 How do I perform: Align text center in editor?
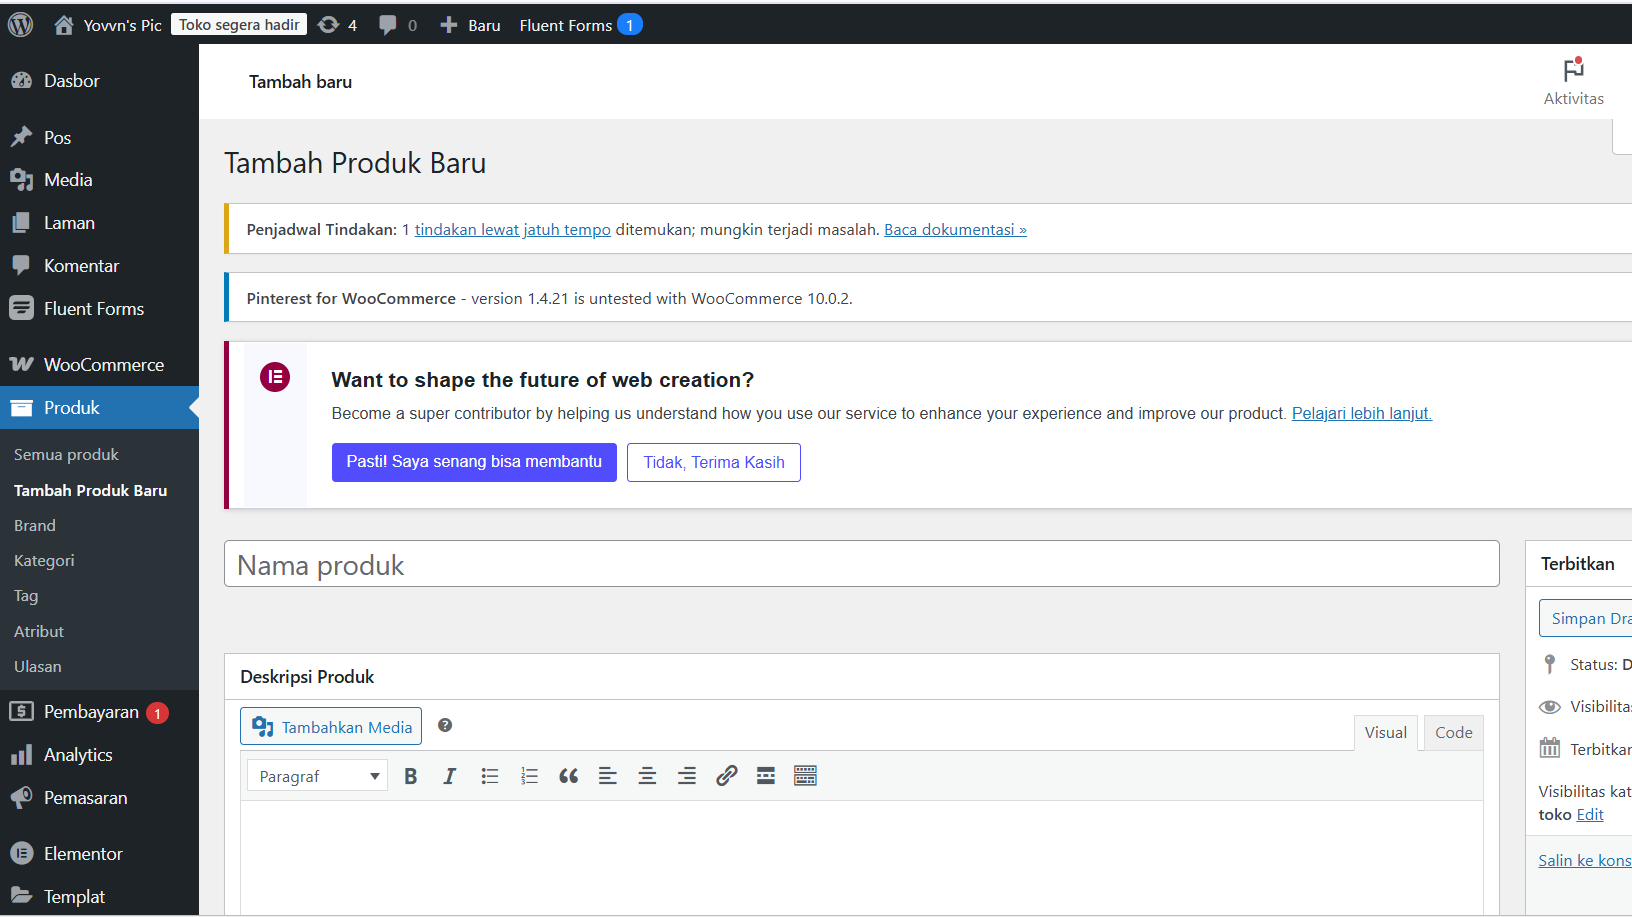click(x=647, y=776)
